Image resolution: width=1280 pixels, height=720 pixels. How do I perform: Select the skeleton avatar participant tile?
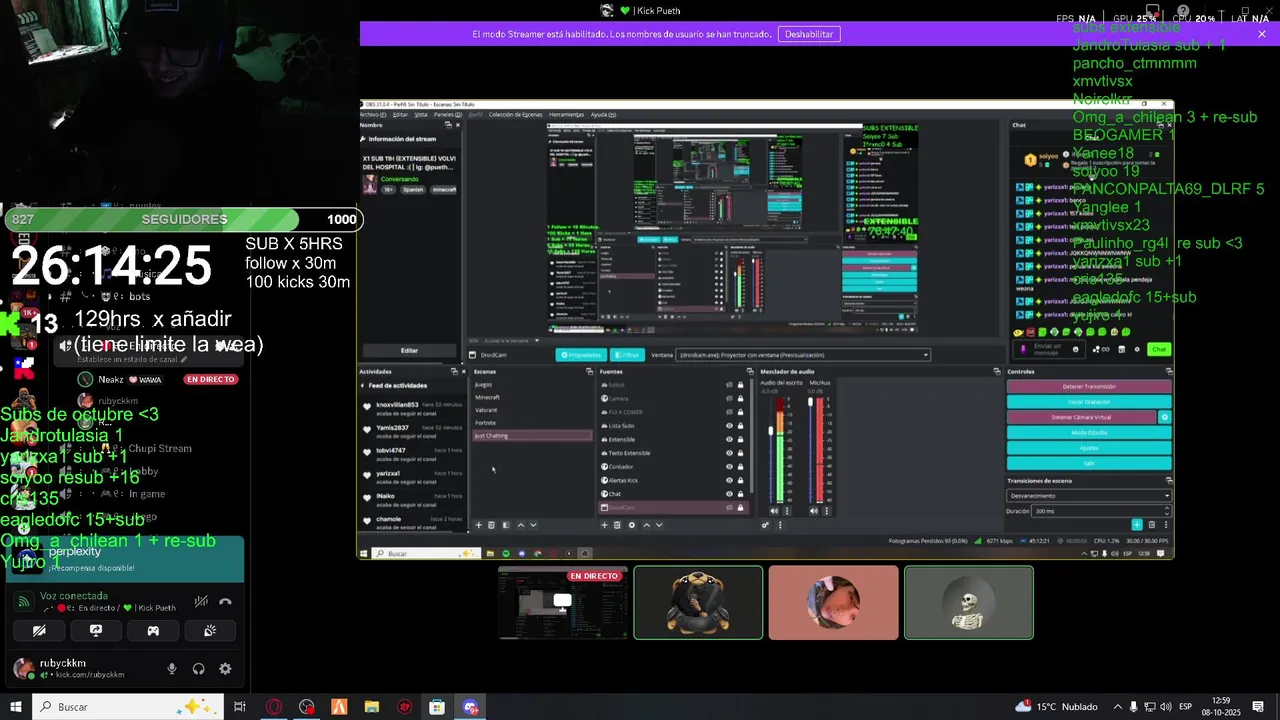pyautogui.click(x=969, y=602)
